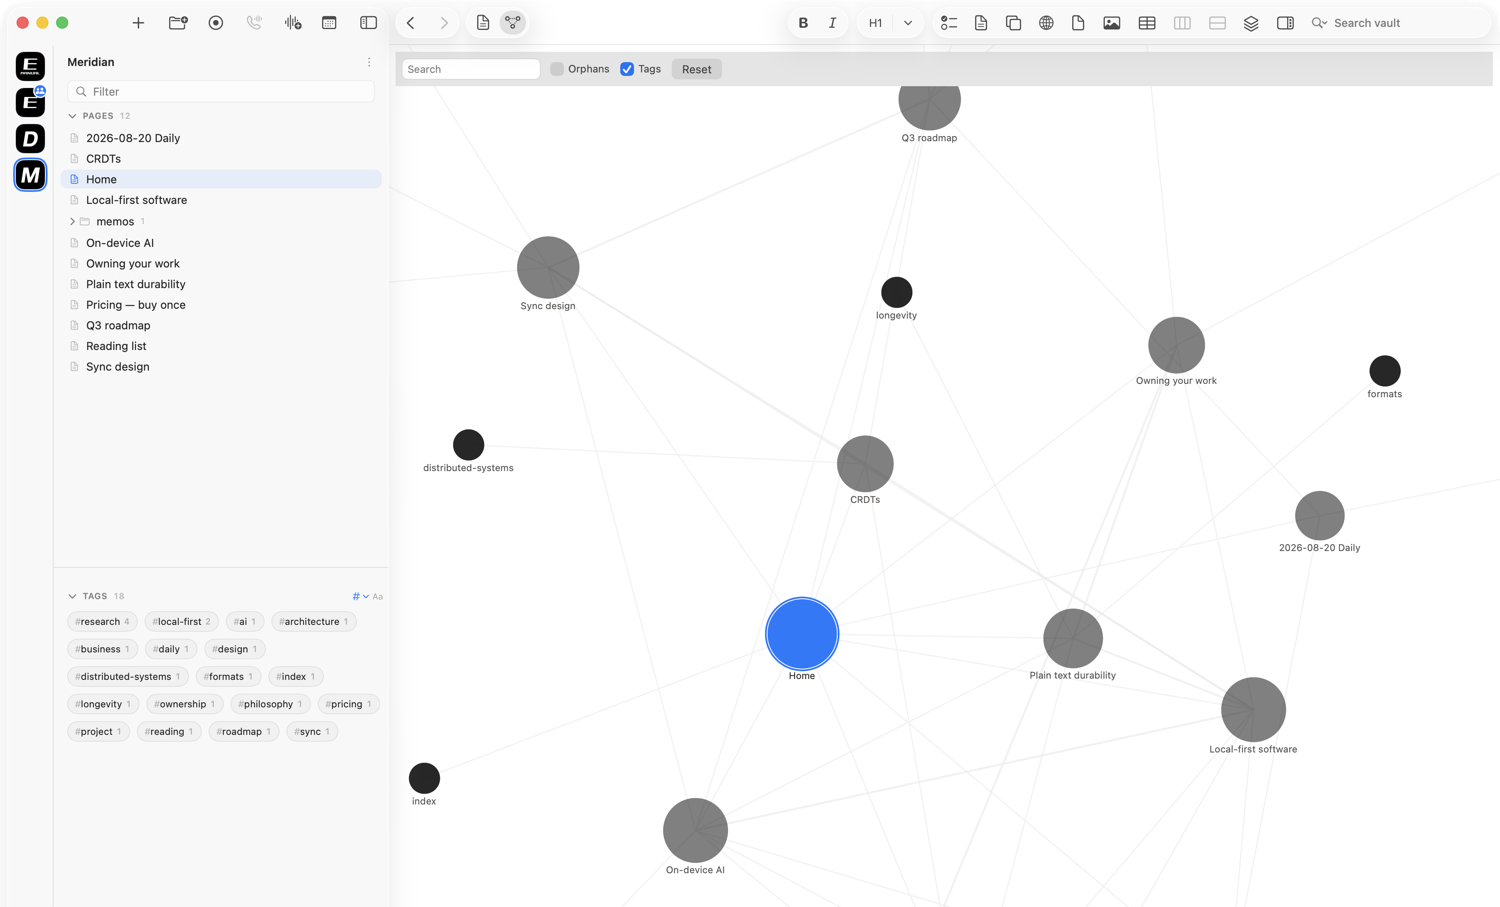This screenshot has width=1500, height=907.
Task: Click the text document icon in toolbar
Action: tap(981, 23)
